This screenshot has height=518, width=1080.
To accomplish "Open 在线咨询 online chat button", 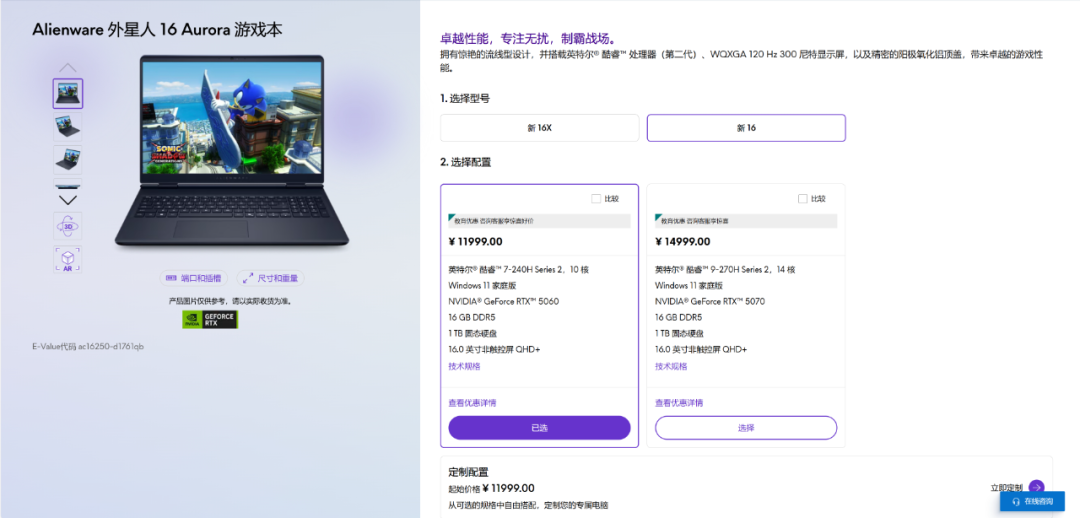I will pyautogui.click(x=1032, y=501).
